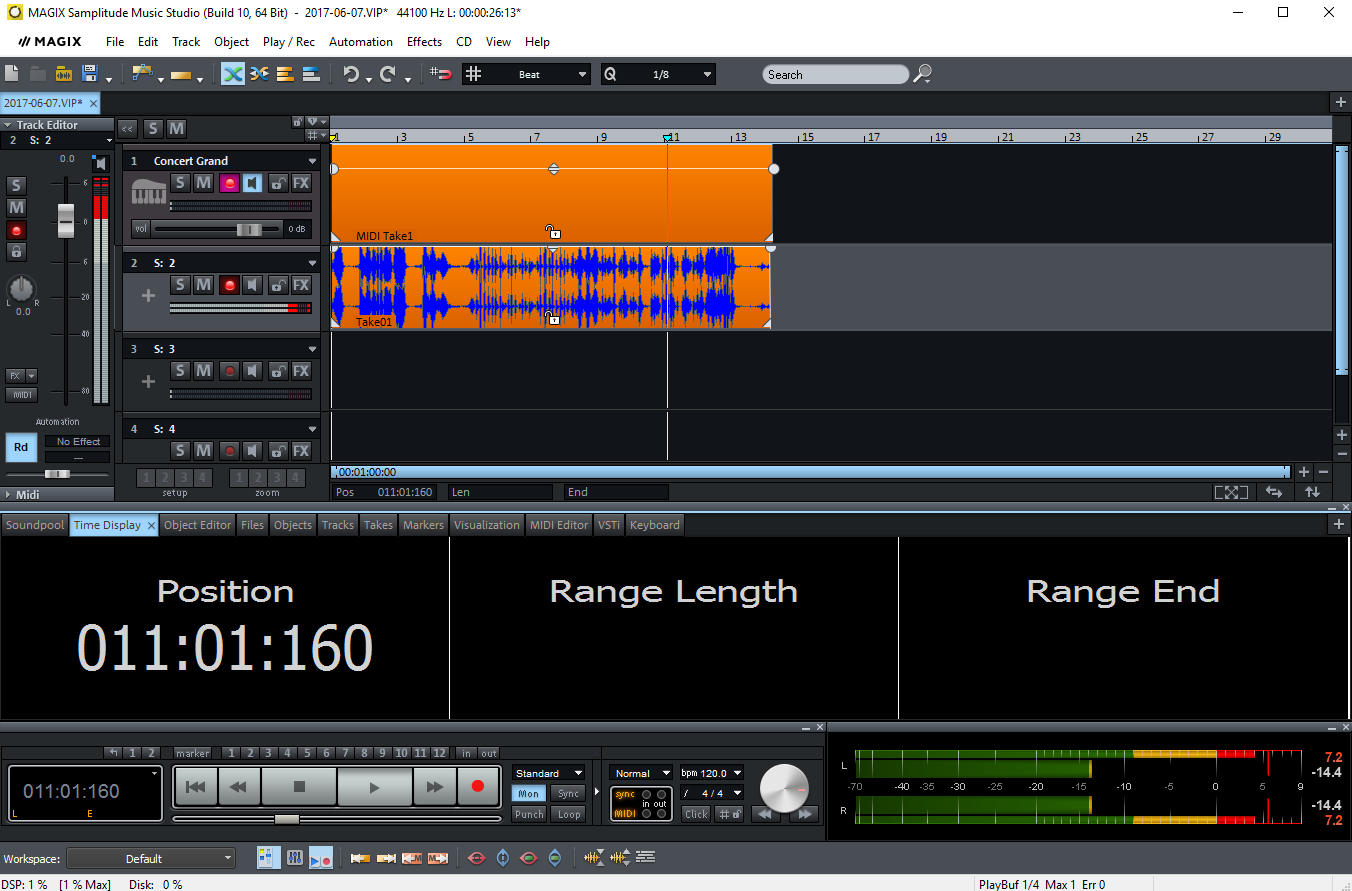Go to start with the skip-back transport button
The height and width of the screenshot is (891, 1352).
click(196, 787)
